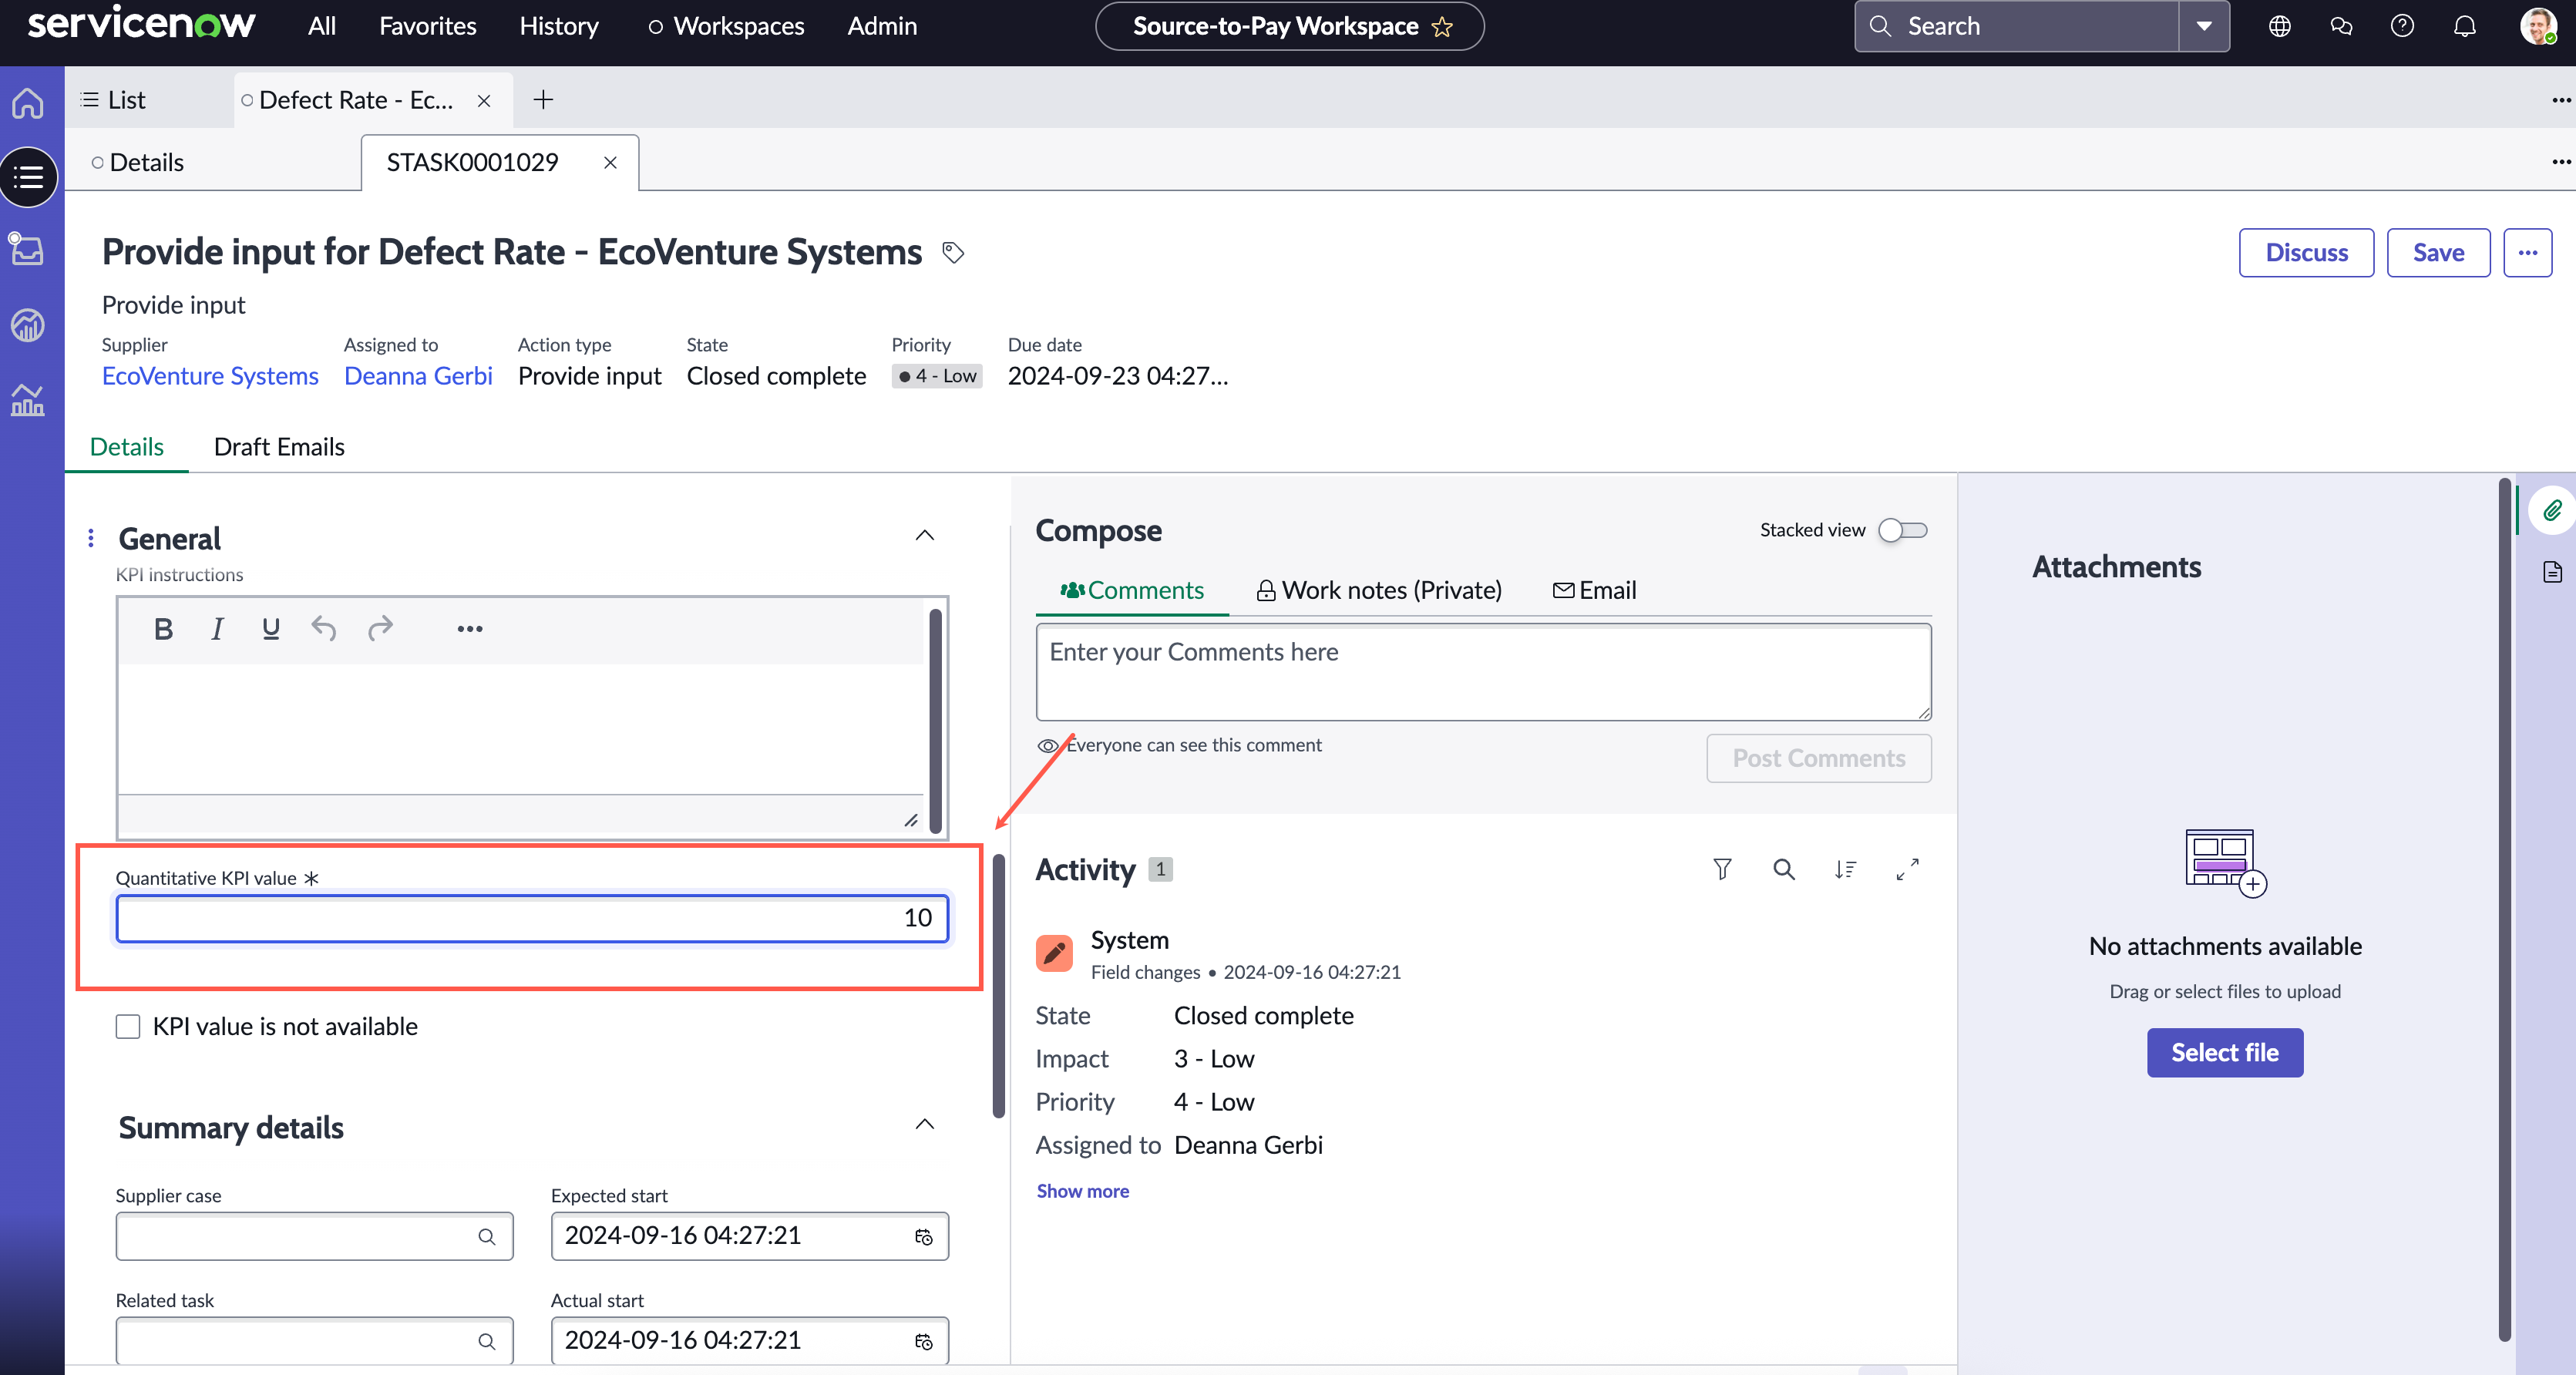Screen dimensions: 2576x1375
Task: Sort the Activity stream entries
Action: coord(1846,869)
